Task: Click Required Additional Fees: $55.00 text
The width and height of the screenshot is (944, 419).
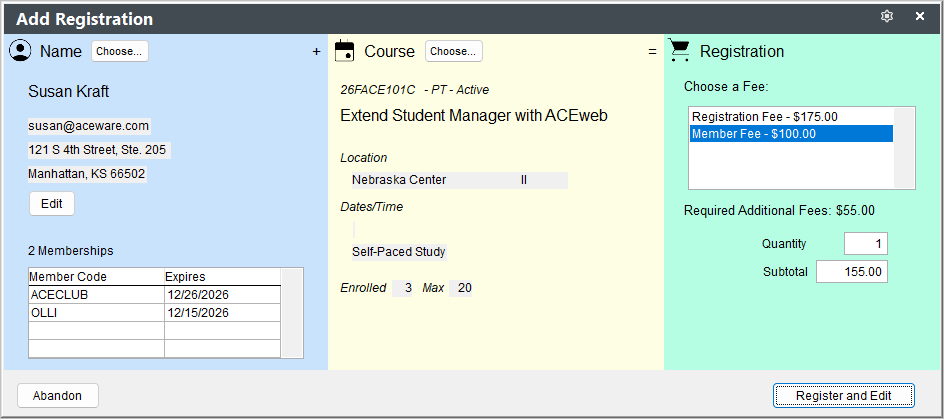Action: click(x=779, y=211)
